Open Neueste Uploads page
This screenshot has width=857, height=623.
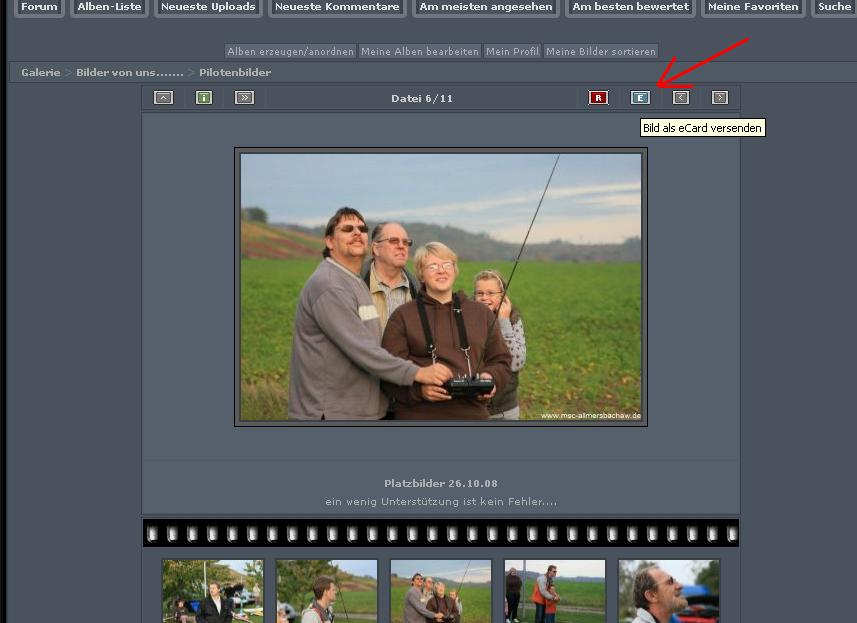pos(208,7)
